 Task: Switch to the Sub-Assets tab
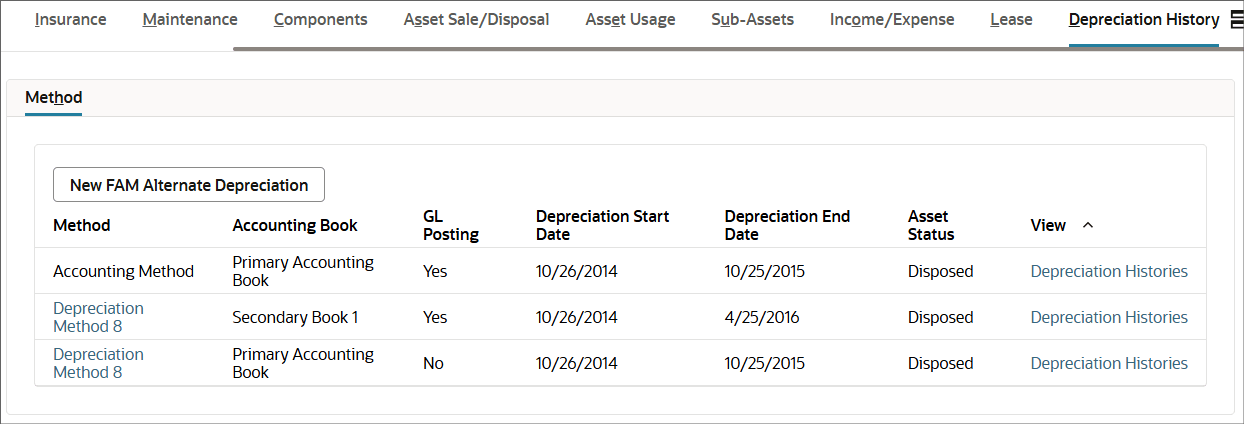[x=753, y=19]
